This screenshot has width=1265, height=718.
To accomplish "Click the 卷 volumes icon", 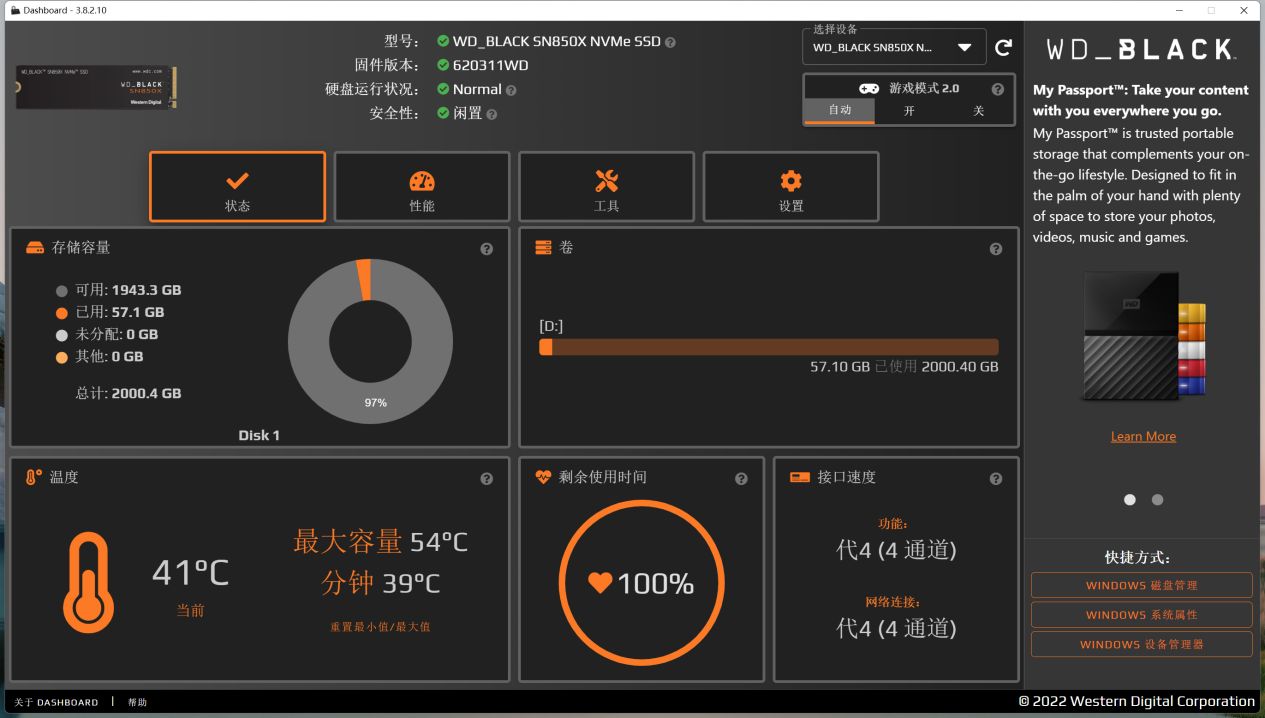I will click(543, 247).
